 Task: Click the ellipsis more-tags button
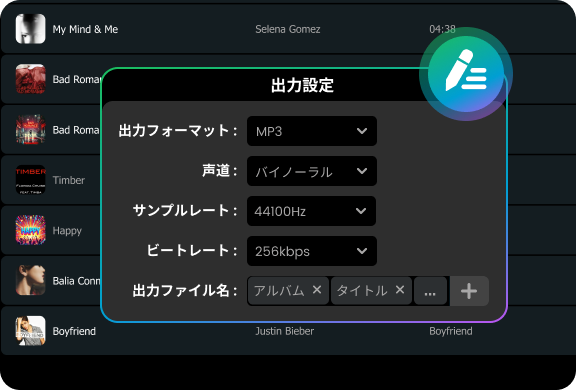pyautogui.click(x=430, y=291)
